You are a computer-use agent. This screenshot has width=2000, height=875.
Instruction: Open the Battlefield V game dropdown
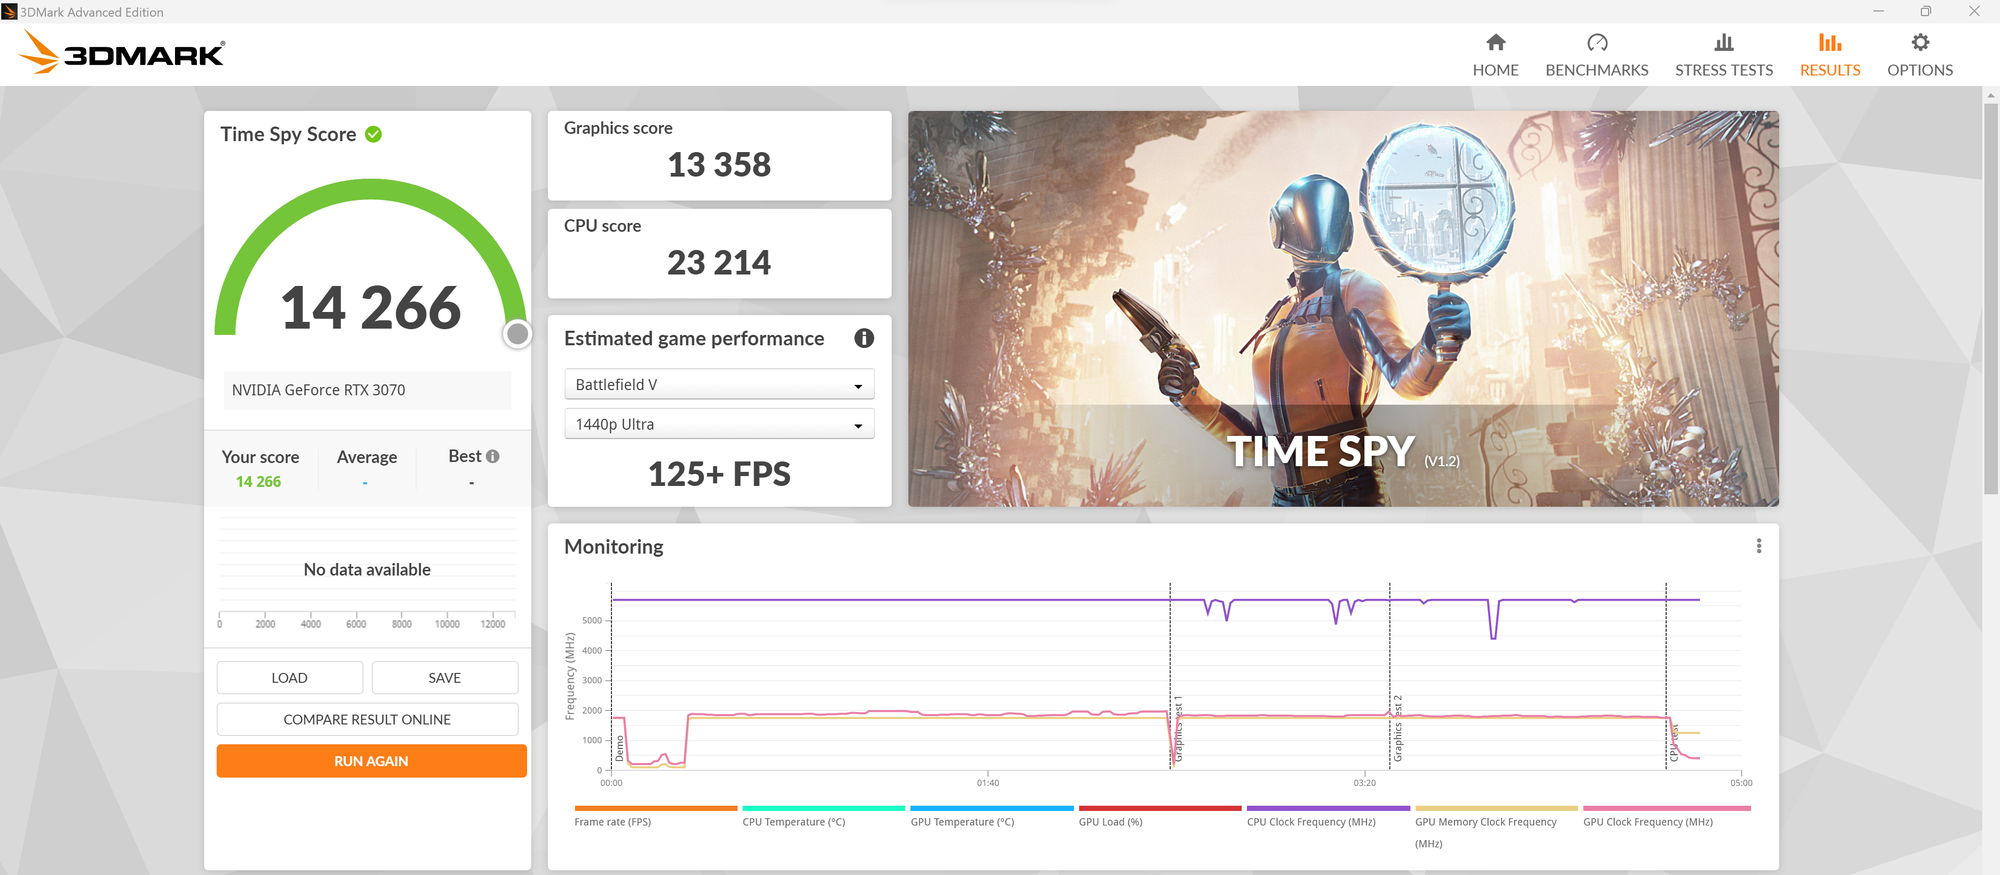coord(719,385)
